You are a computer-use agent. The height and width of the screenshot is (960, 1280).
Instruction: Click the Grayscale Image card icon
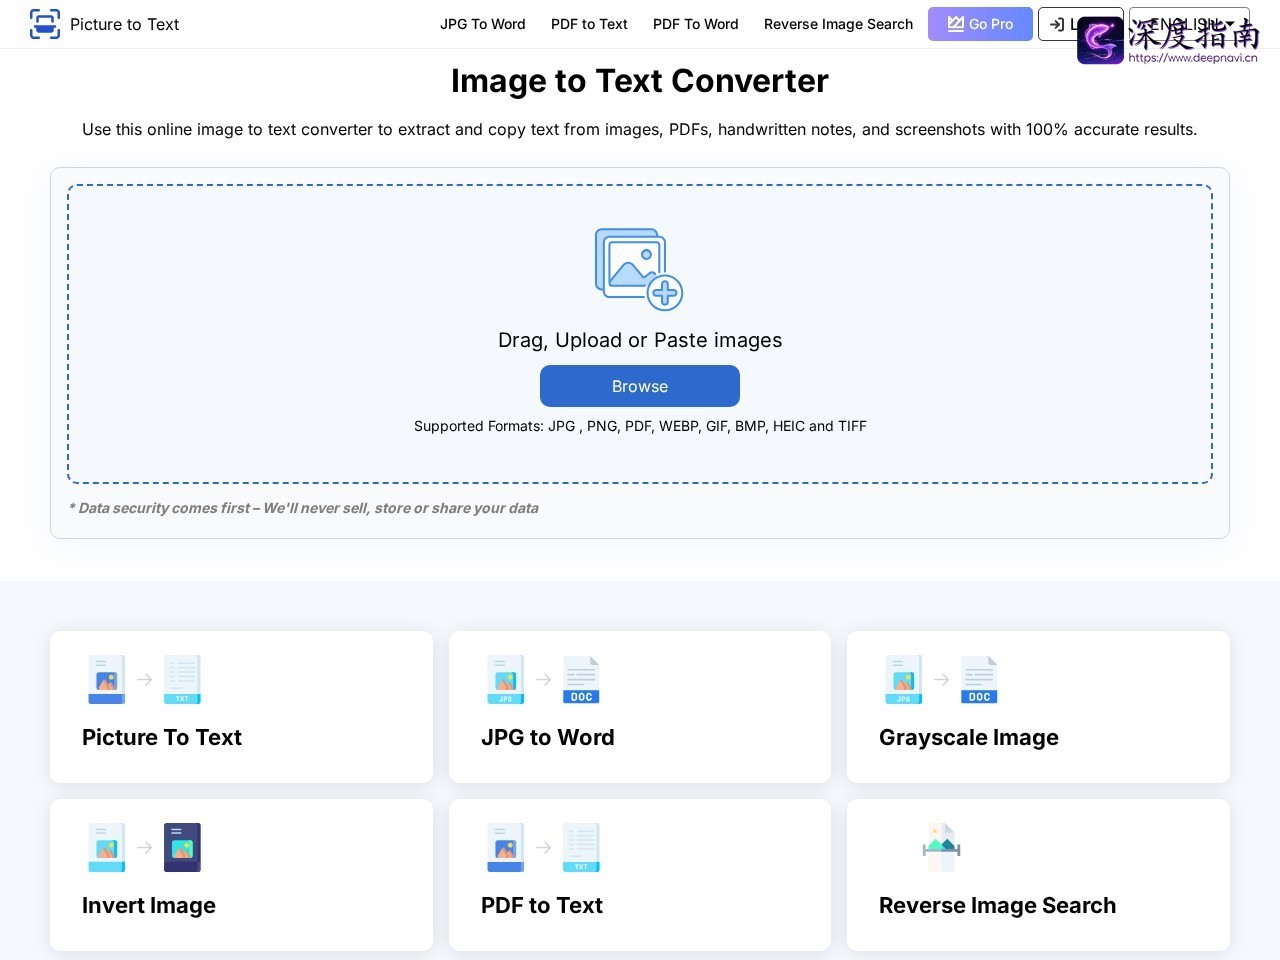pos(941,680)
